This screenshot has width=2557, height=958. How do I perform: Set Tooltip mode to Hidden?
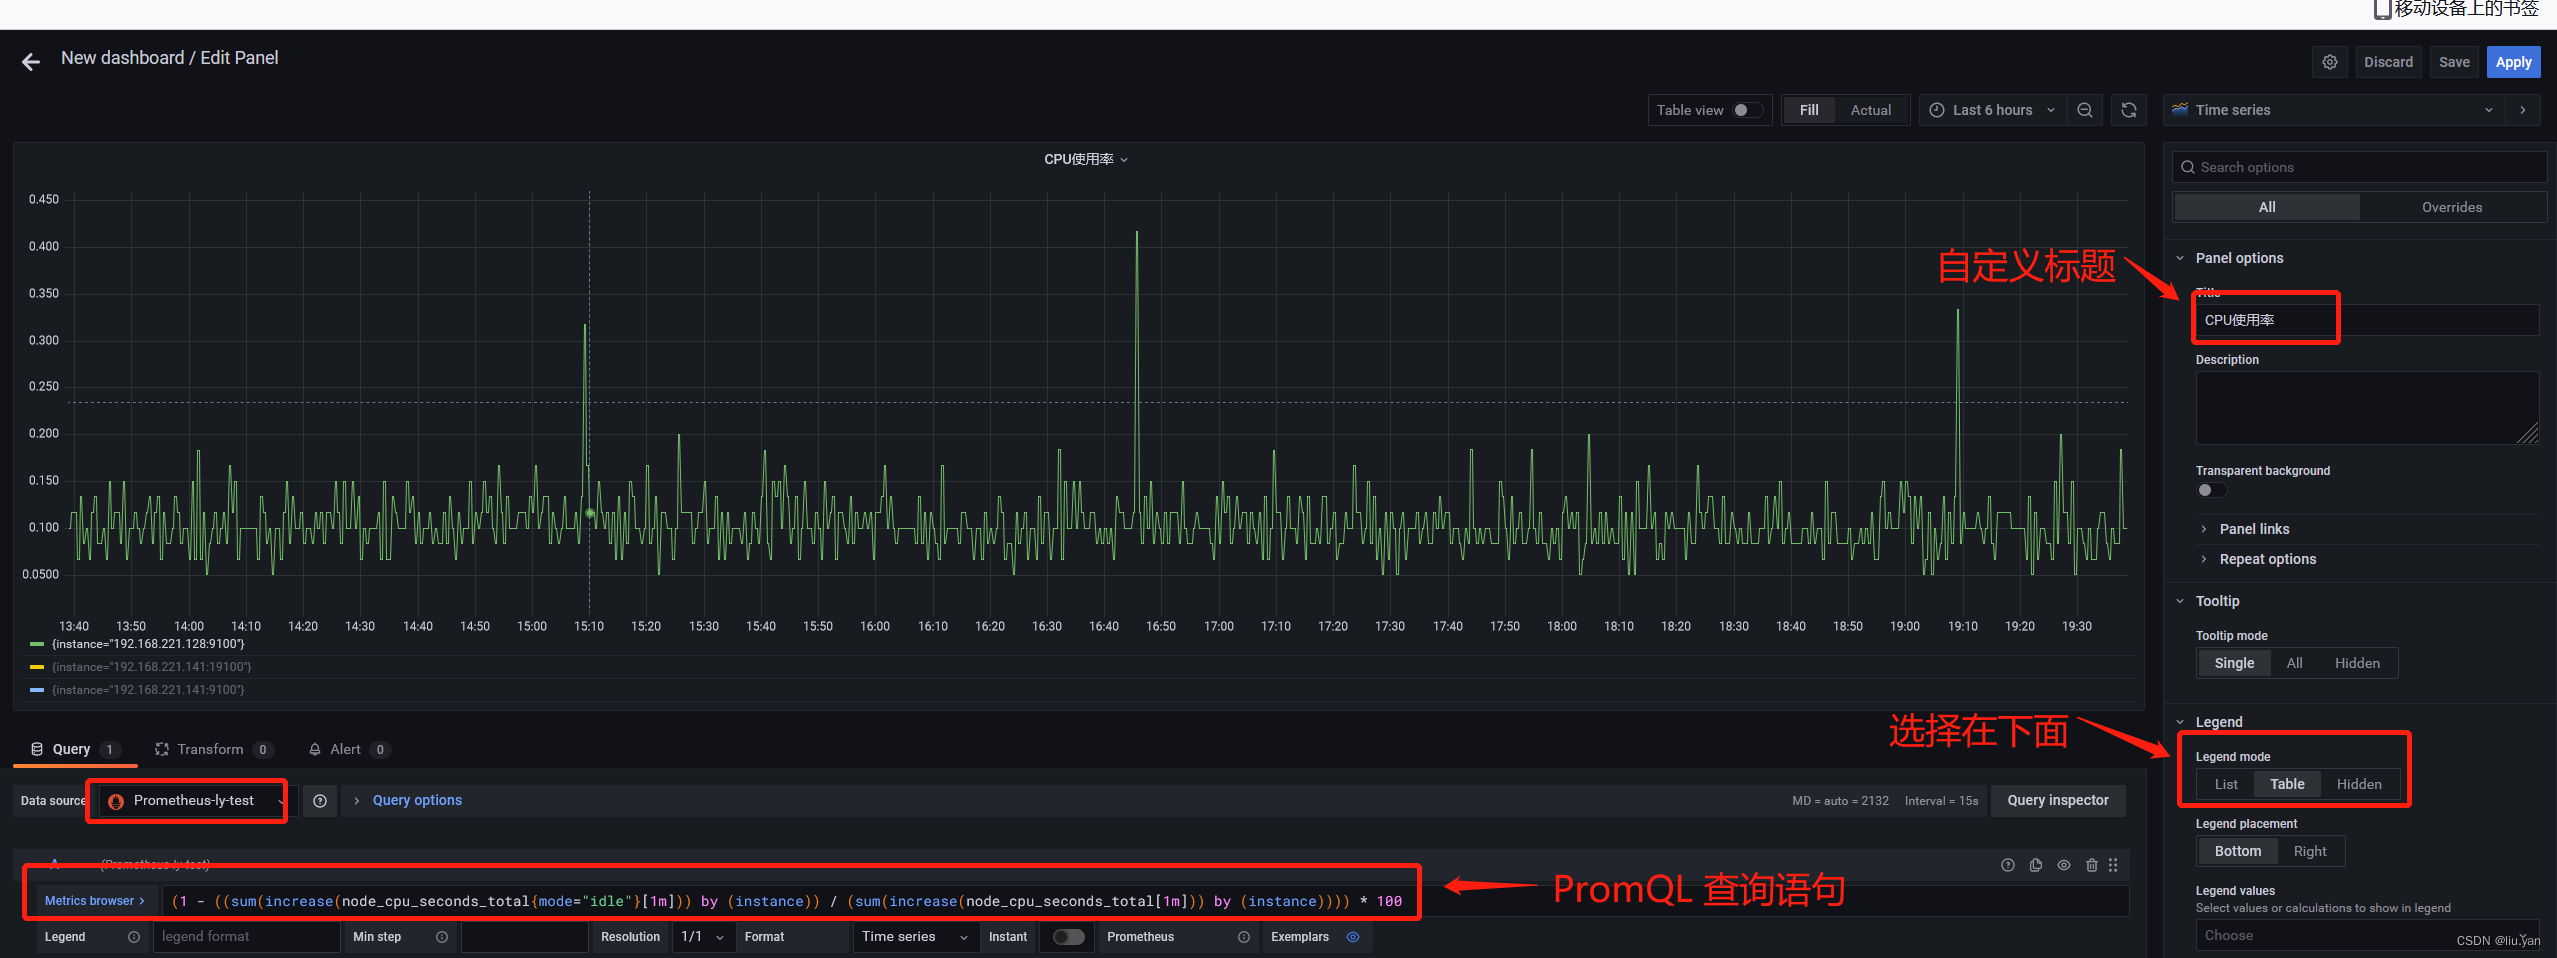pyautogui.click(x=2357, y=663)
